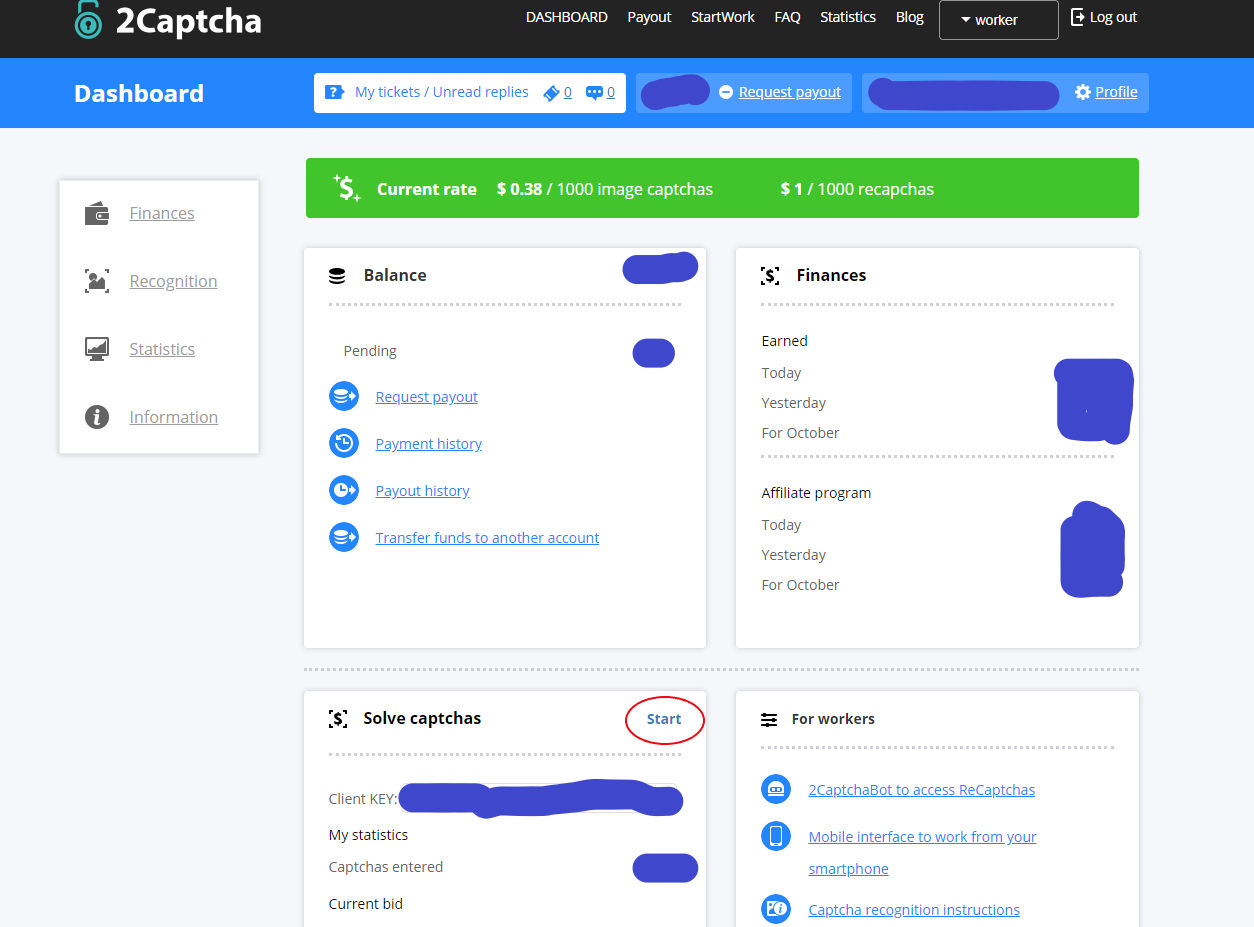The height and width of the screenshot is (927, 1254).
Task: Click the Client KEY field
Action: (539, 799)
